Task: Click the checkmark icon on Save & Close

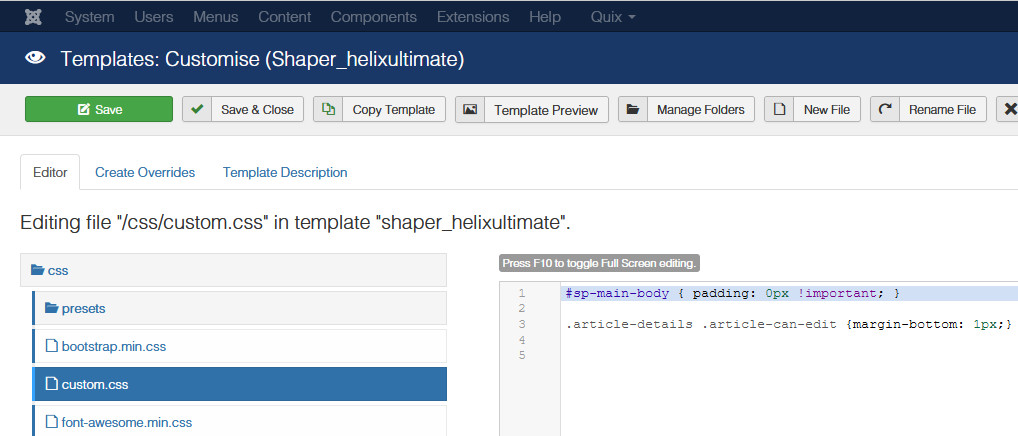Action: click(x=197, y=110)
